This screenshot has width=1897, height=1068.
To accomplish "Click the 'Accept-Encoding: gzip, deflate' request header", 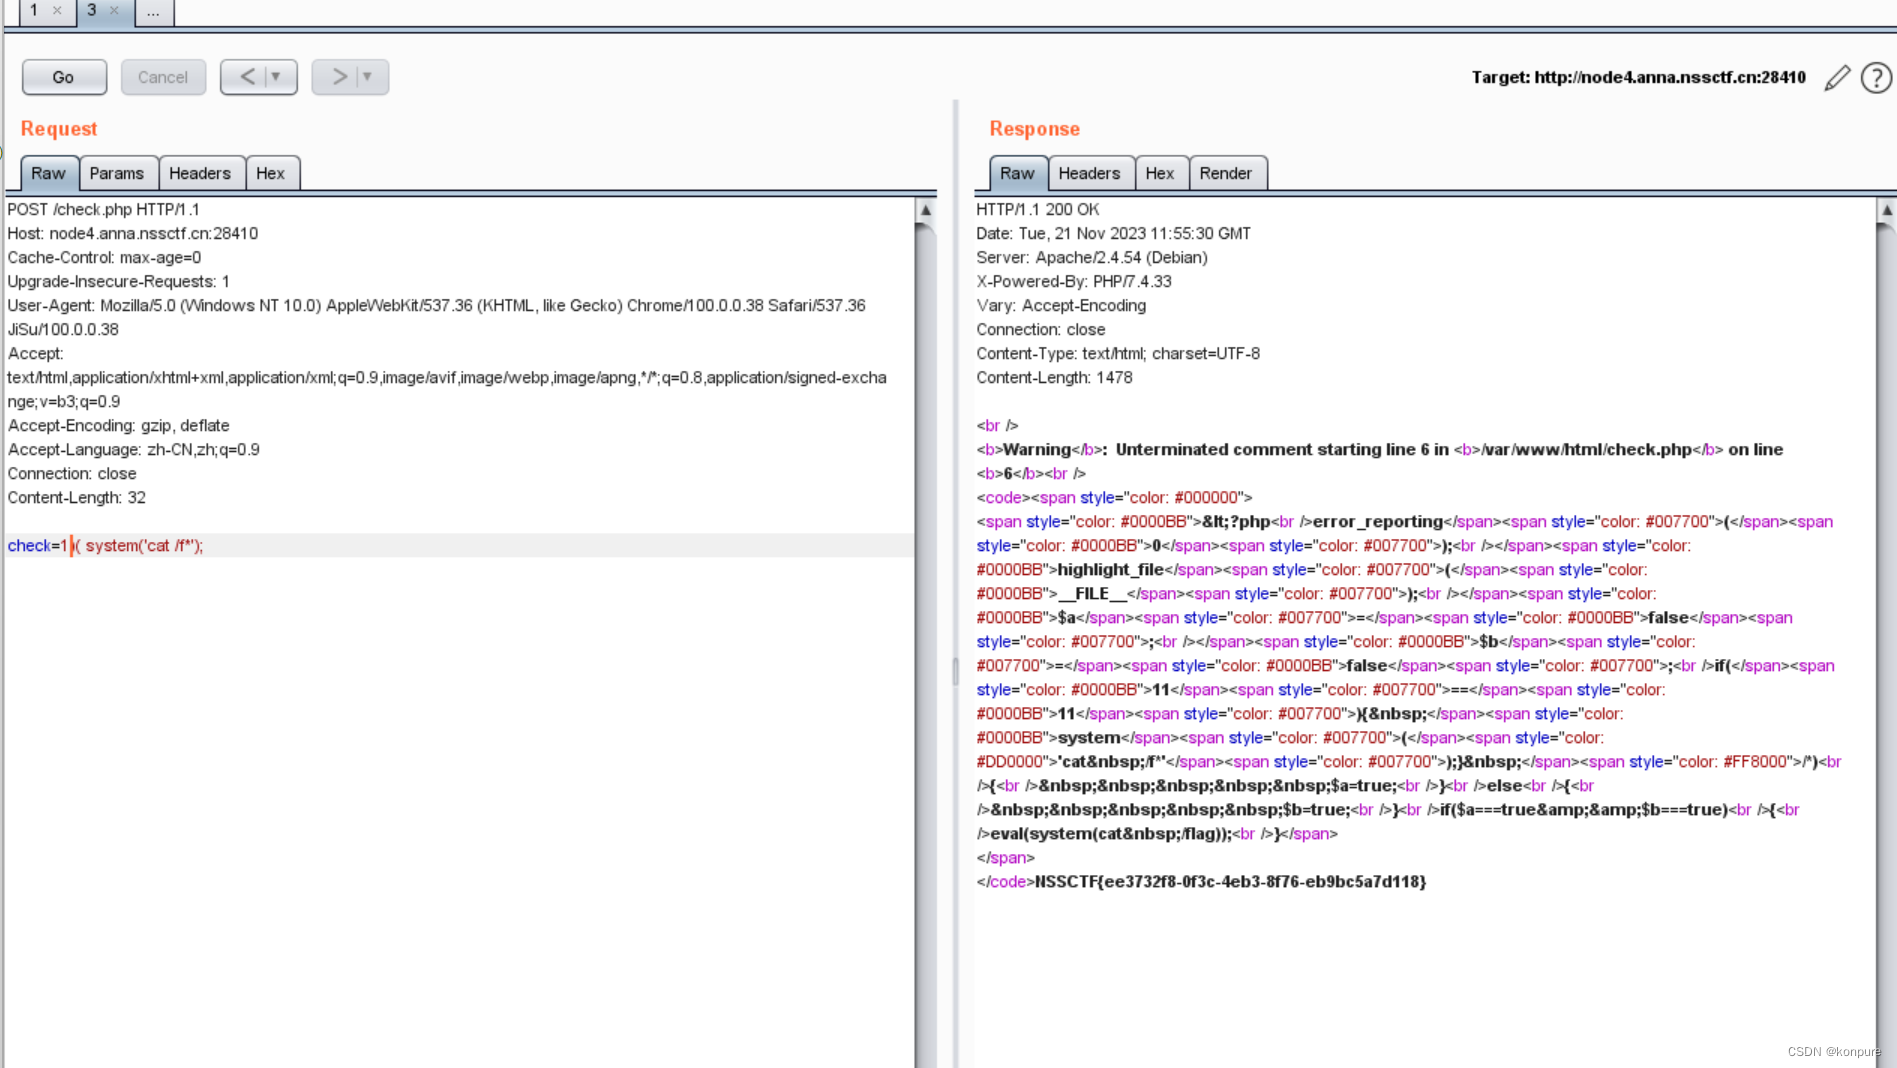I will 119,425.
